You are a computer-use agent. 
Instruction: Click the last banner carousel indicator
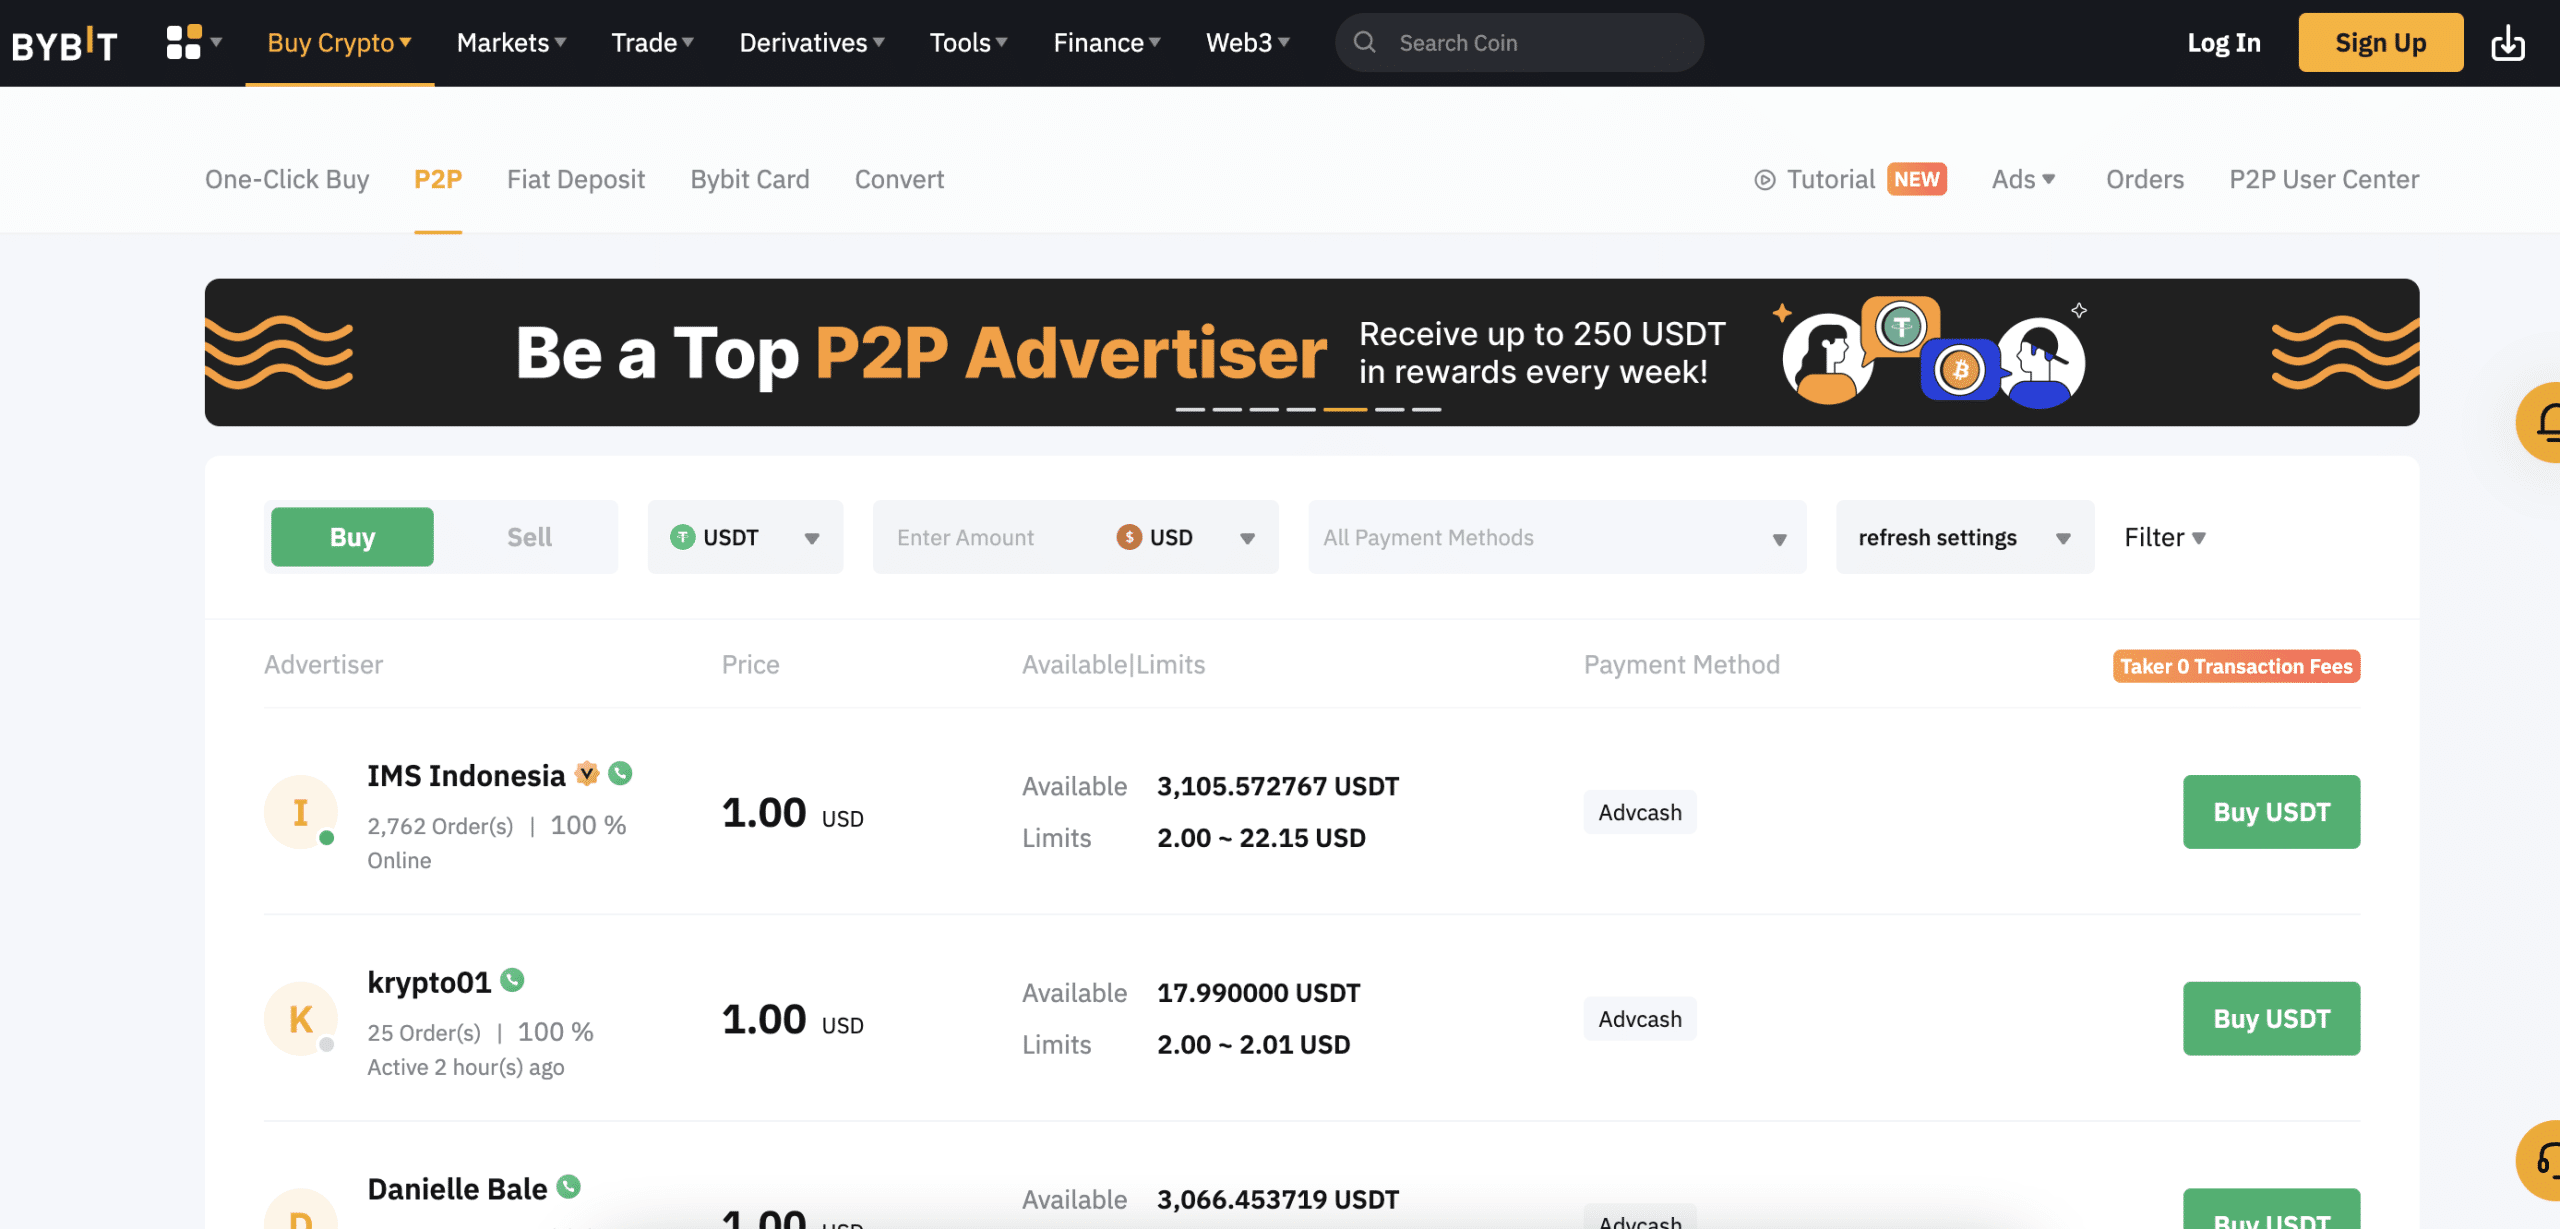click(x=1426, y=409)
